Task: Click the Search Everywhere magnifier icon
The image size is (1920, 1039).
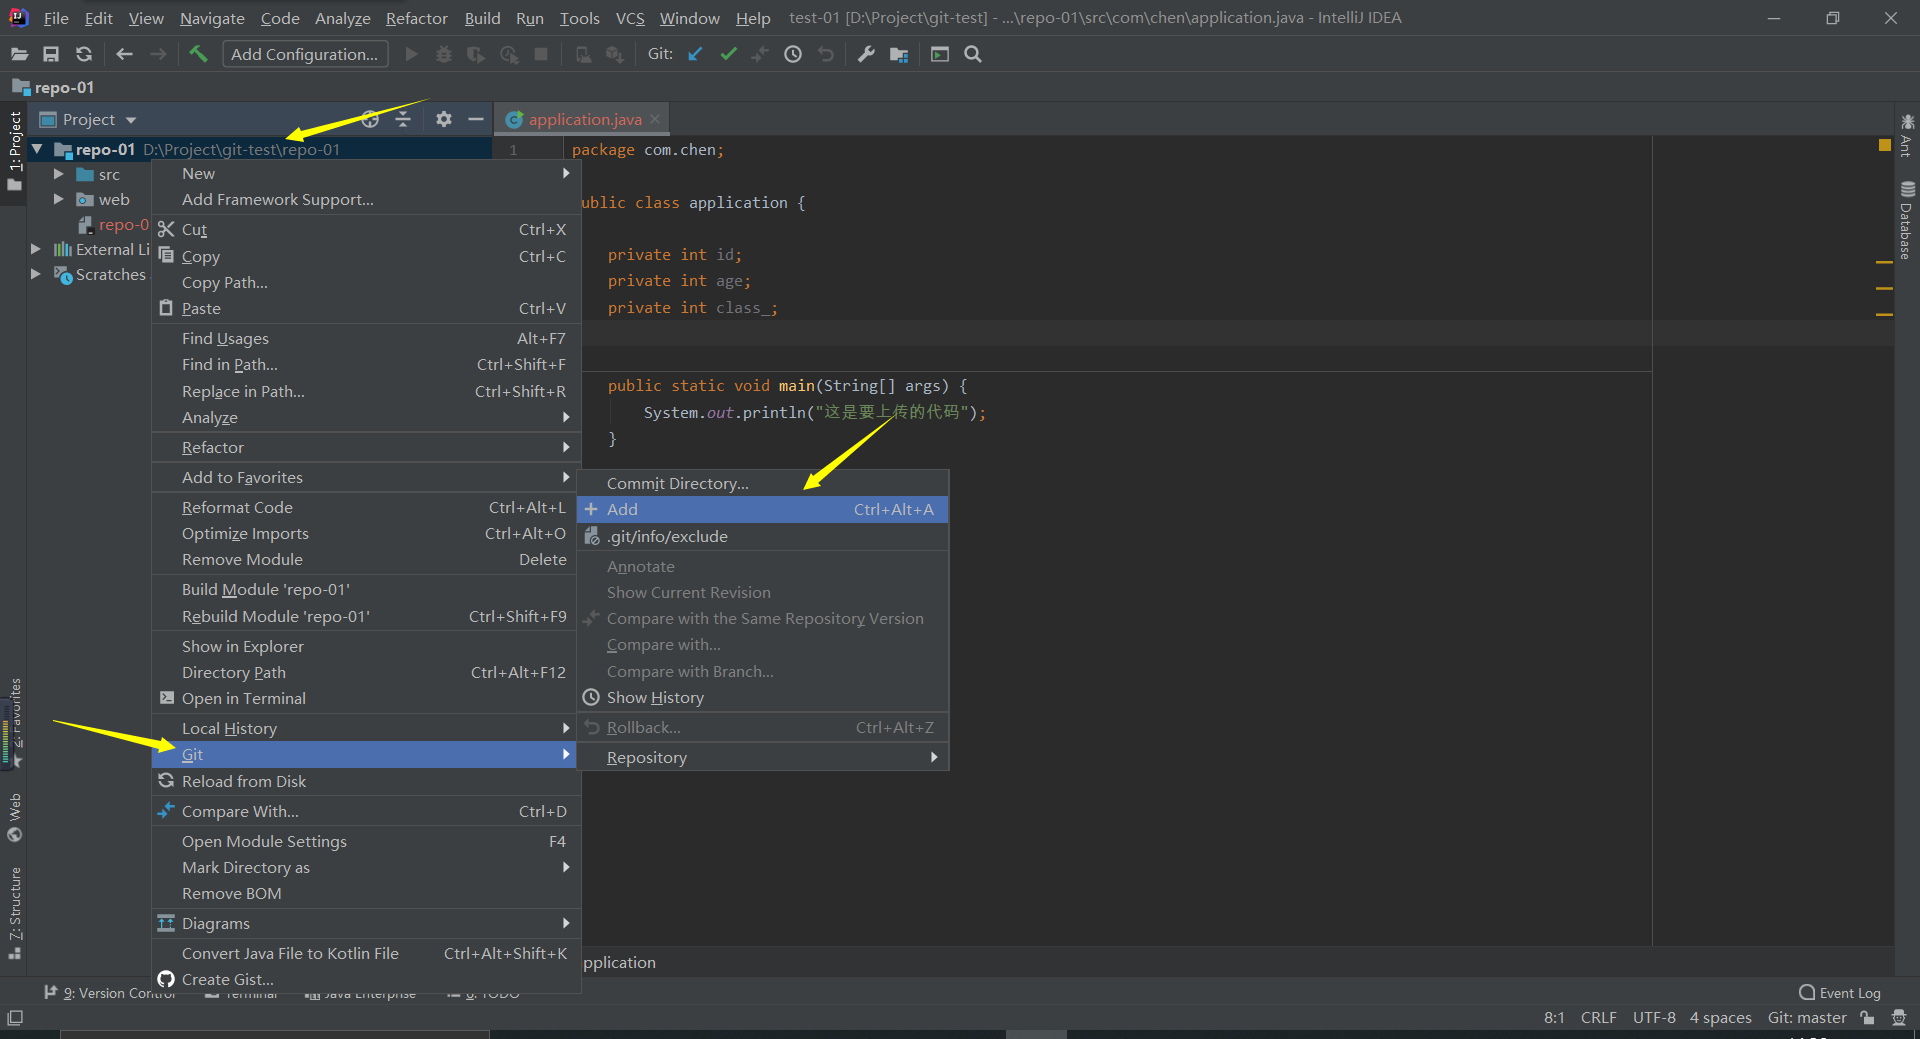Action: pos(973,54)
